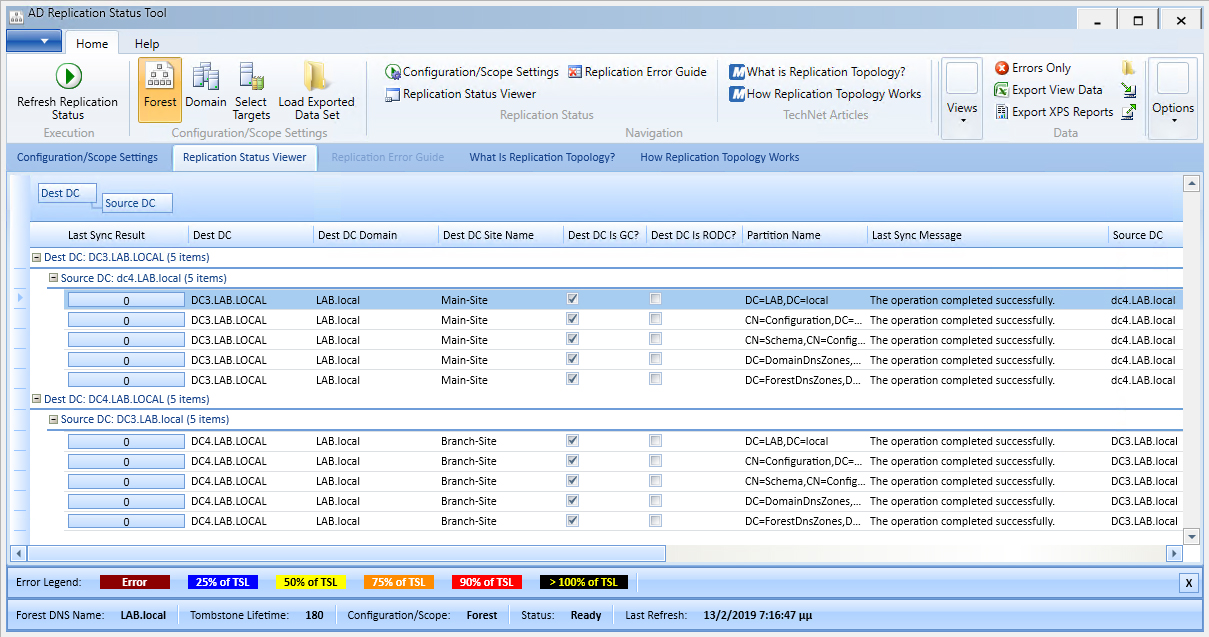Click Export XPS Reports
The width and height of the screenshot is (1209, 637).
click(1054, 112)
